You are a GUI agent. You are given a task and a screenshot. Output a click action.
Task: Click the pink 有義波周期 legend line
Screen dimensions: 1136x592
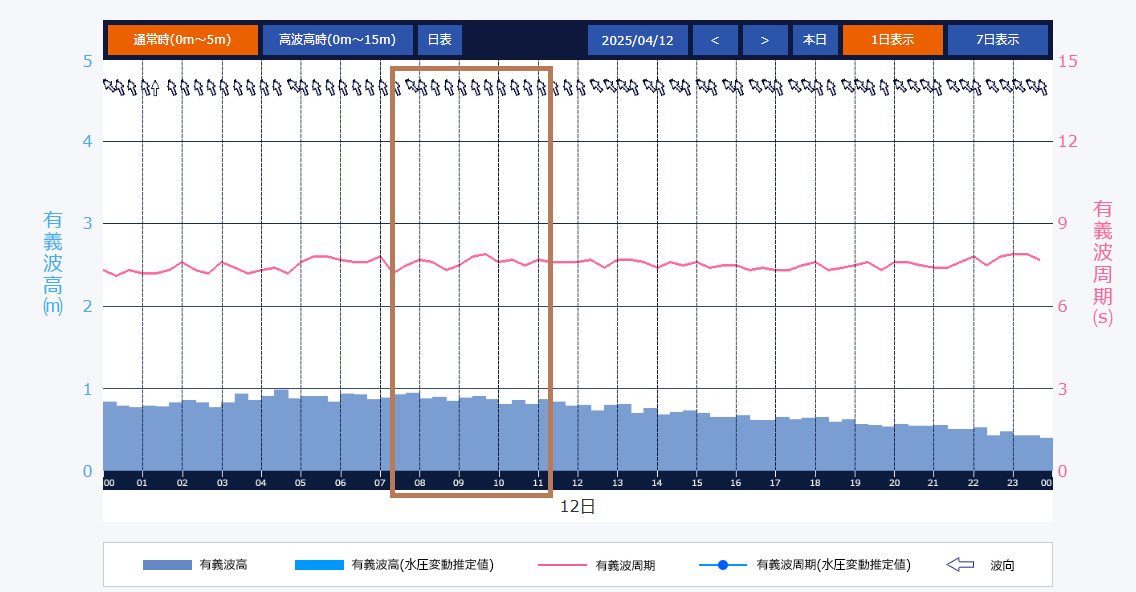[562, 565]
